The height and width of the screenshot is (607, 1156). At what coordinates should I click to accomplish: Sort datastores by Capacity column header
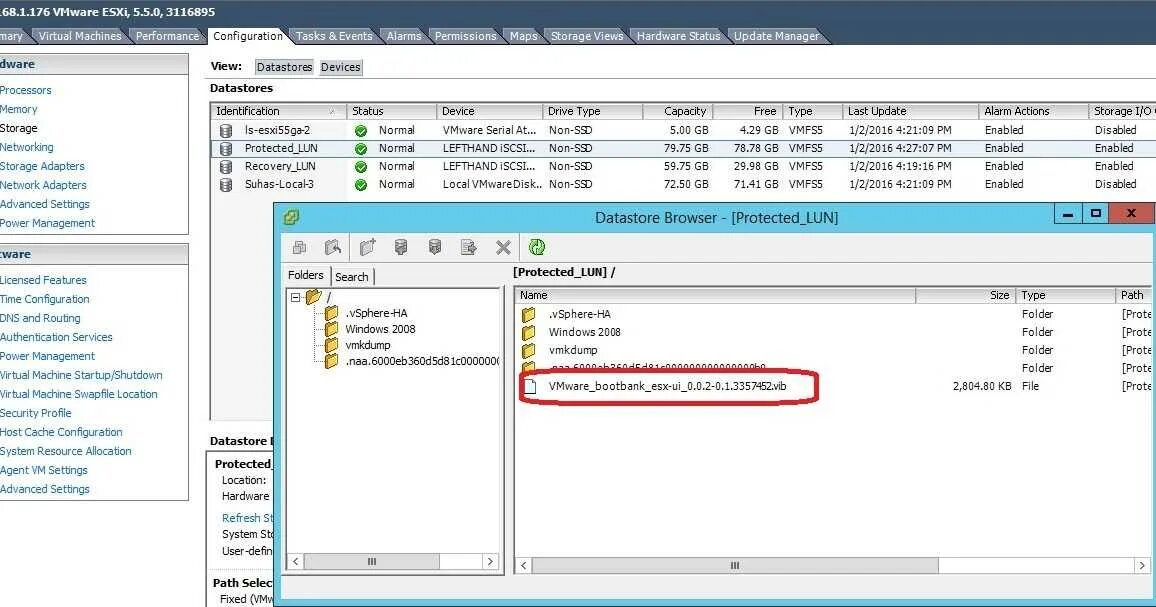pos(678,111)
